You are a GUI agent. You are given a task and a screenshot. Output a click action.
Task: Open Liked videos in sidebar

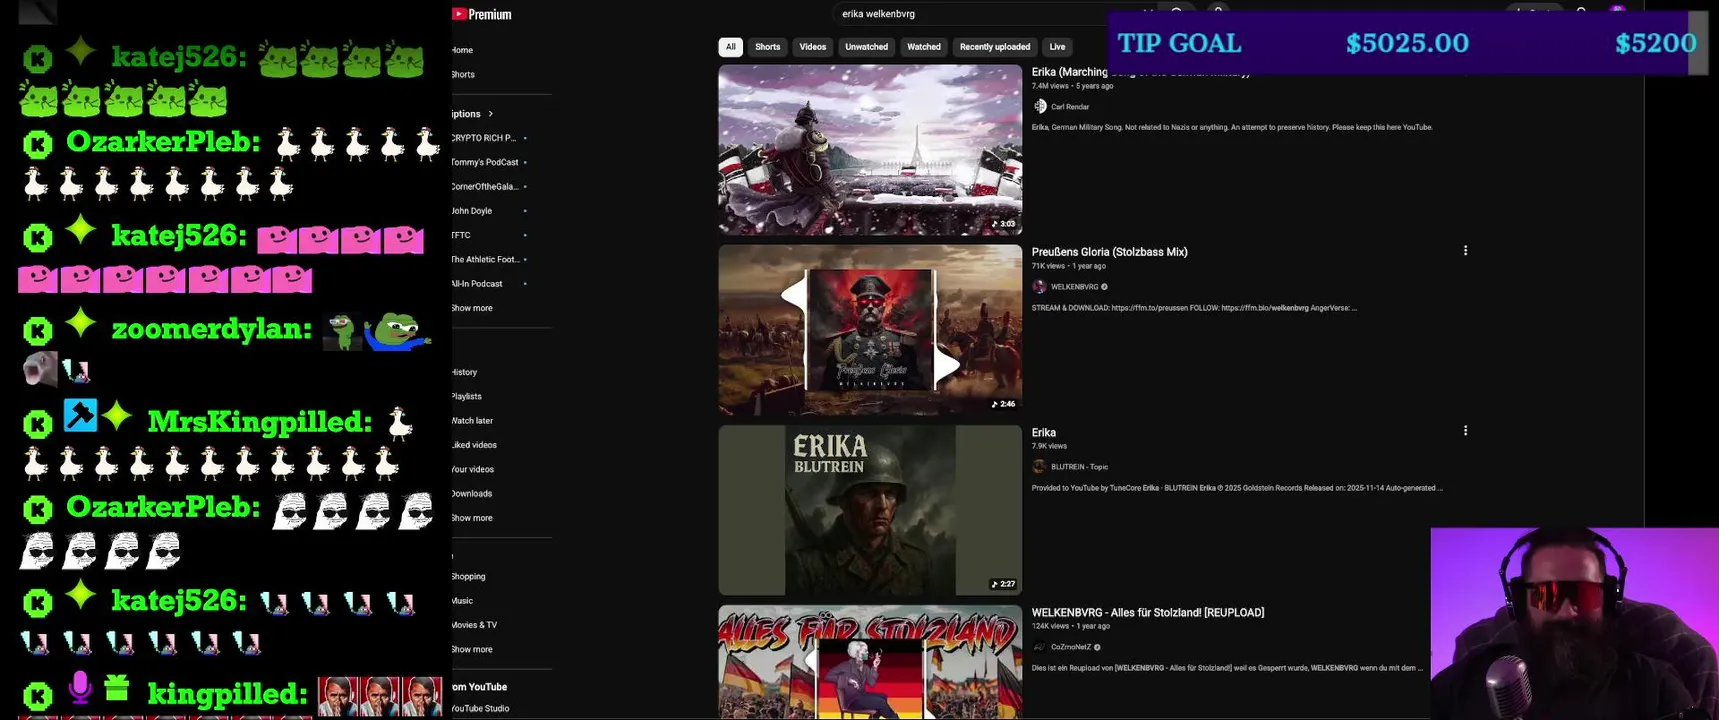tap(474, 445)
